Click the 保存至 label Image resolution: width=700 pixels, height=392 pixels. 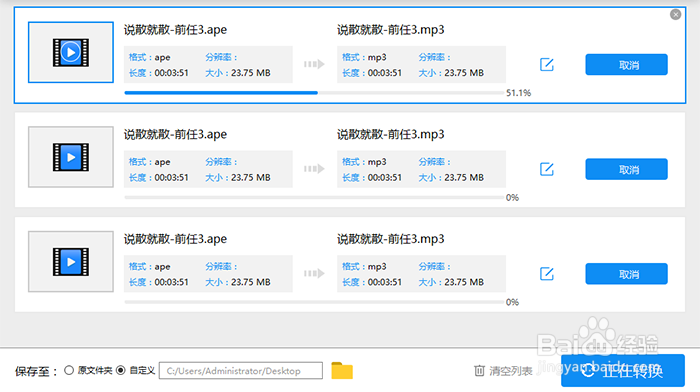pyautogui.click(x=37, y=371)
